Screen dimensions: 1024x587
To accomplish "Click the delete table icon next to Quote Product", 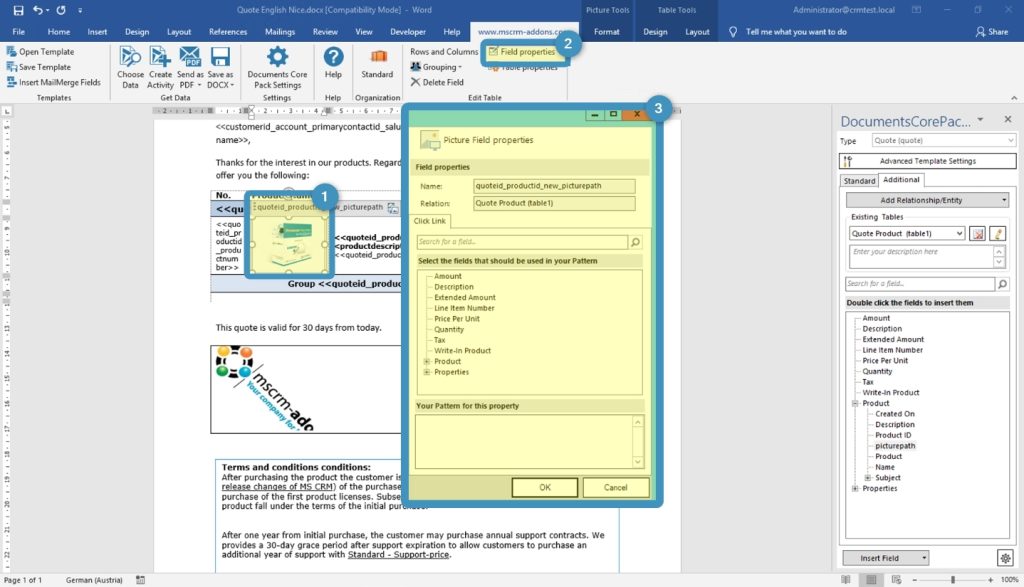I will [978, 234].
